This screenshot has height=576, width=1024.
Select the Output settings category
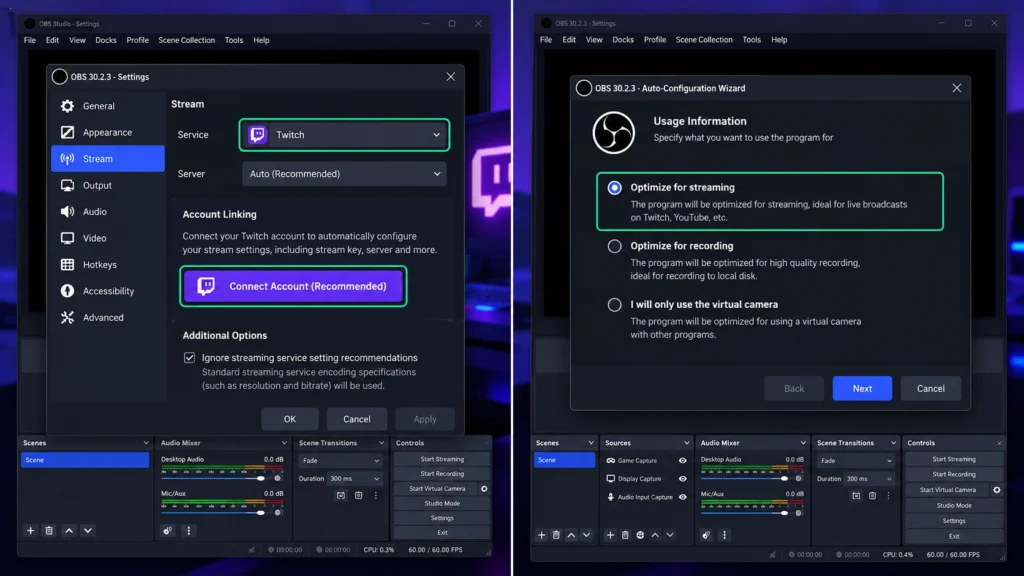coord(108,185)
